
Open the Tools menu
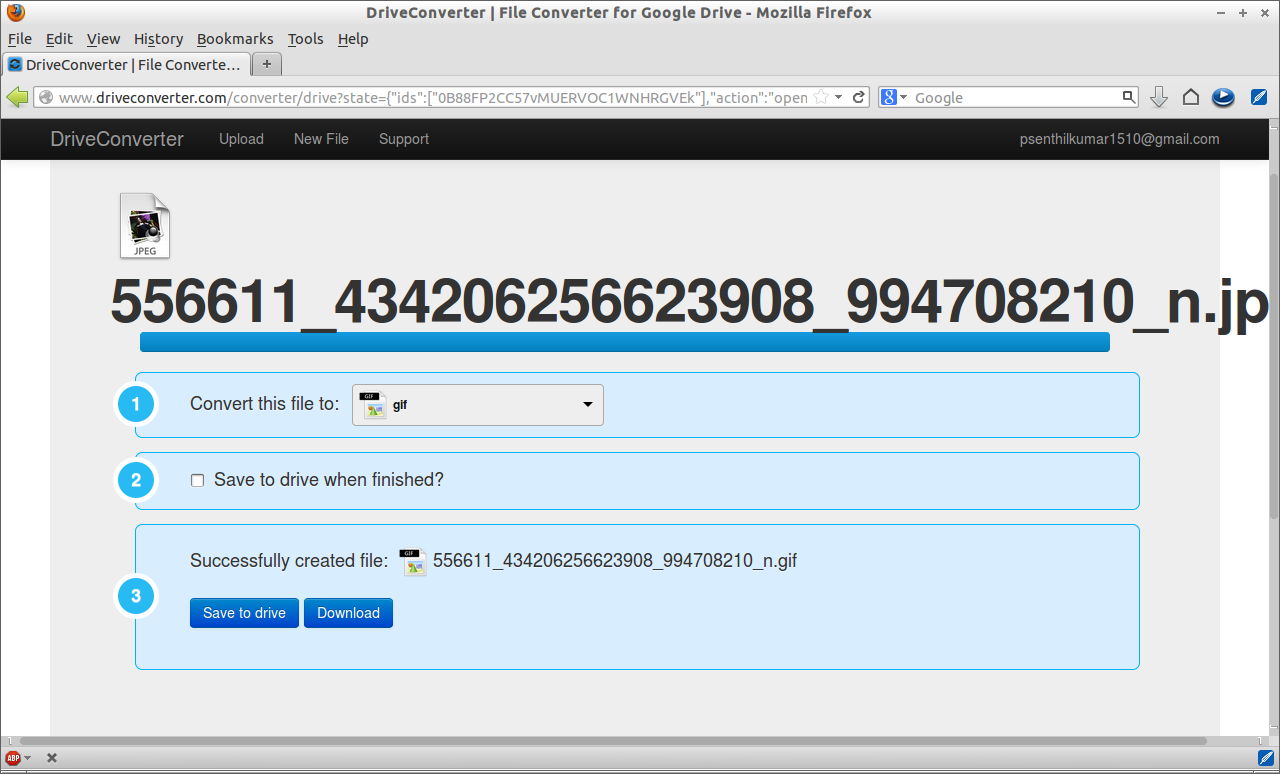pyautogui.click(x=305, y=39)
